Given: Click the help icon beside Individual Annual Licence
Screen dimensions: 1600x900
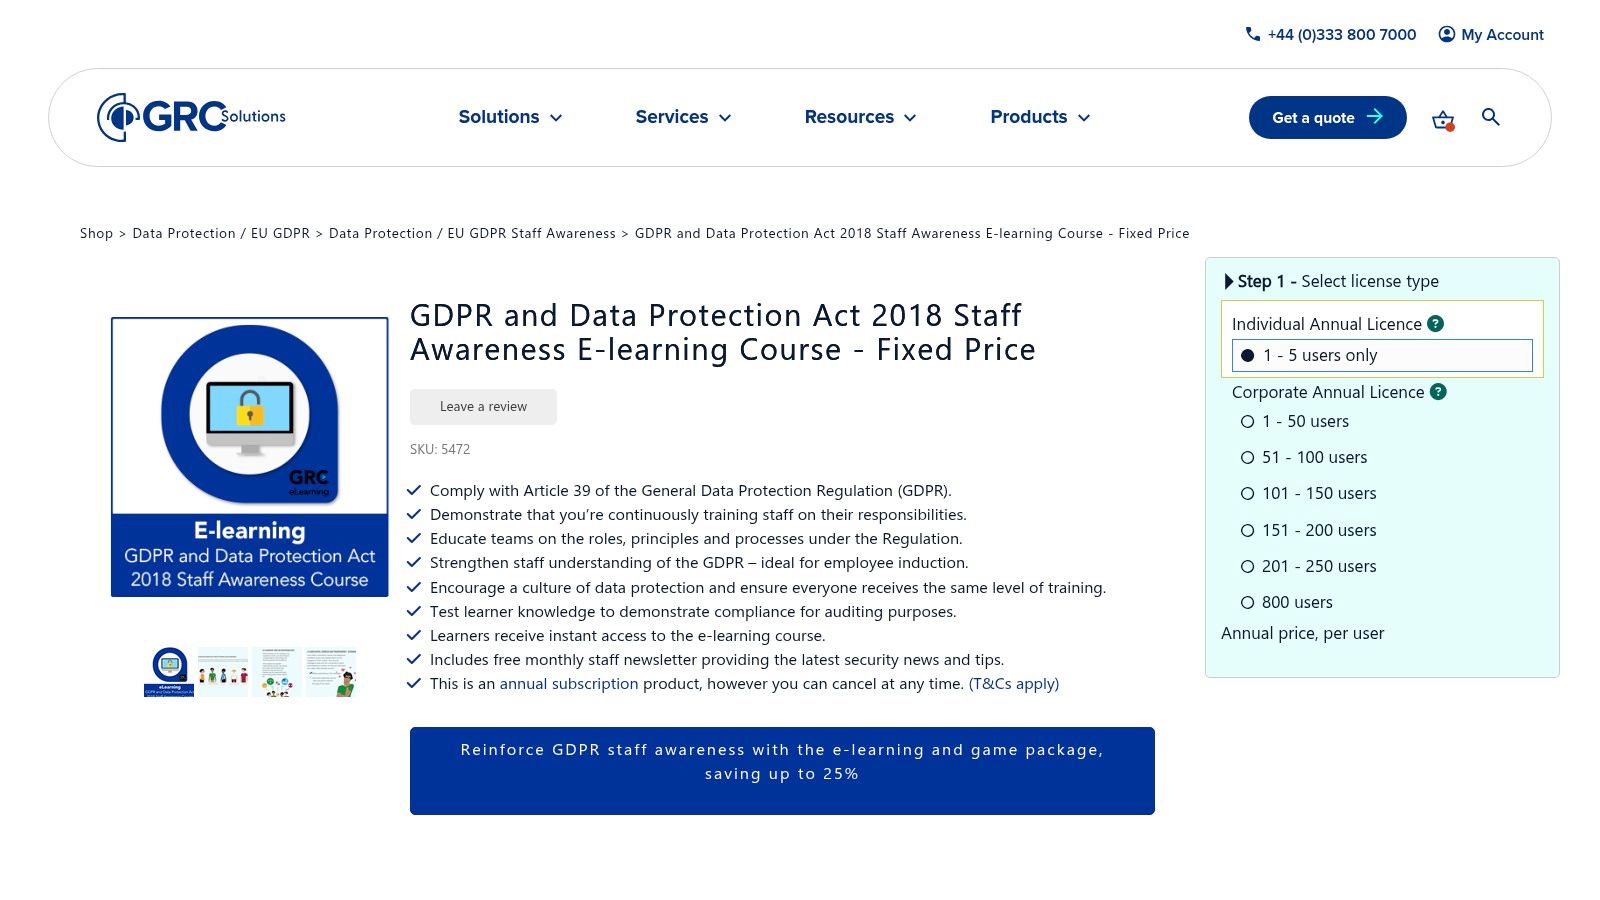Looking at the screenshot, I should click(x=1437, y=323).
